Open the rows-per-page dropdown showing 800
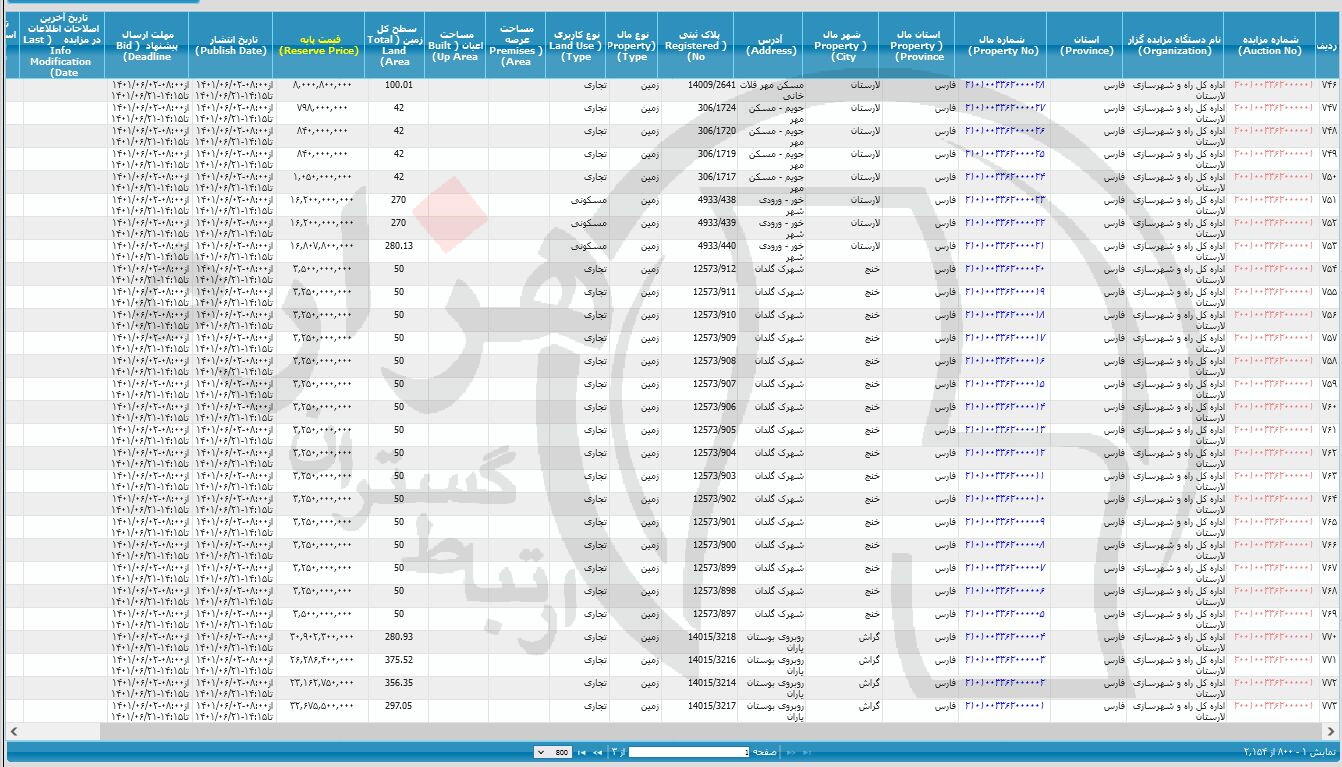Image resolution: width=1342 pixels, height=767 pixels. (x=553, y=752)
